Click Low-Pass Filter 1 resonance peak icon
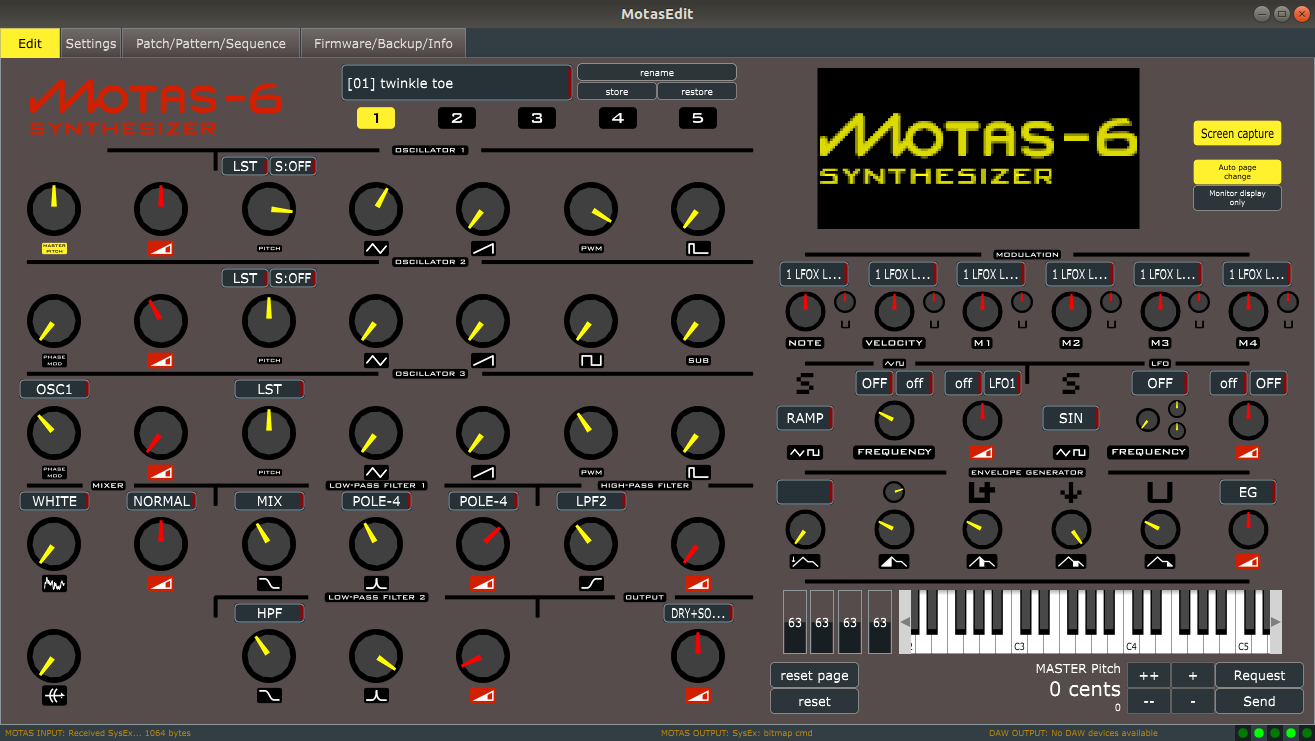The width and height of the screenshot is (1315, 741). pyautogui.click(x=376, y=583)
